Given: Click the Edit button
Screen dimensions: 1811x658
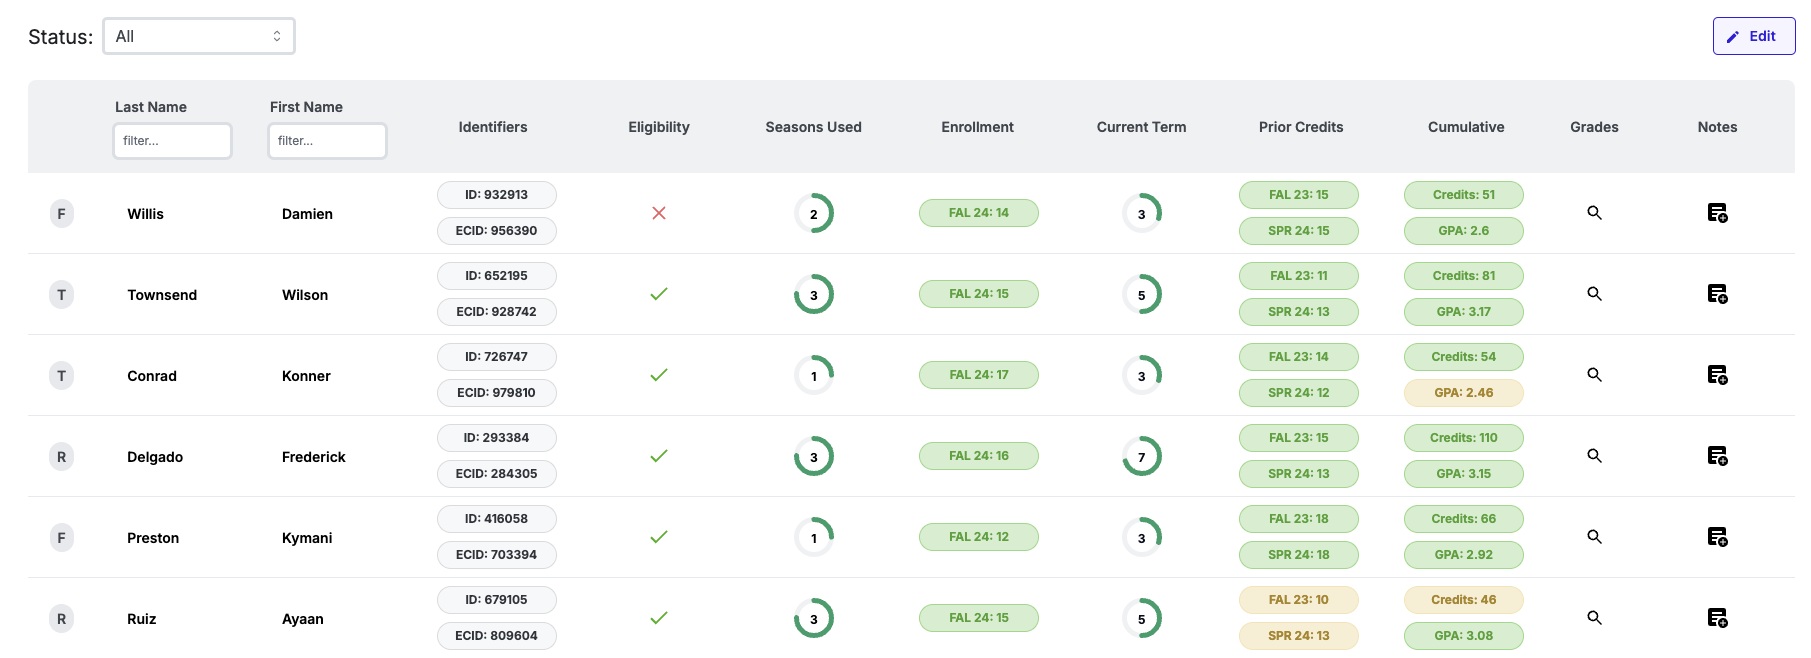Looking at the screenshot, I should tap(1753, 36).
